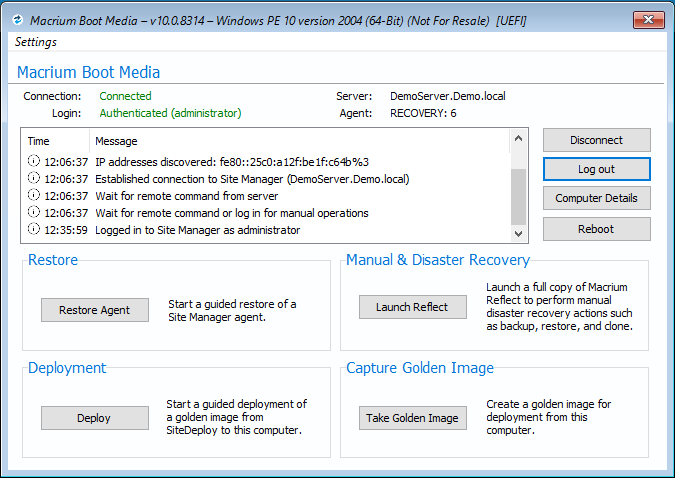Click the Message column header

click(300, 141)
